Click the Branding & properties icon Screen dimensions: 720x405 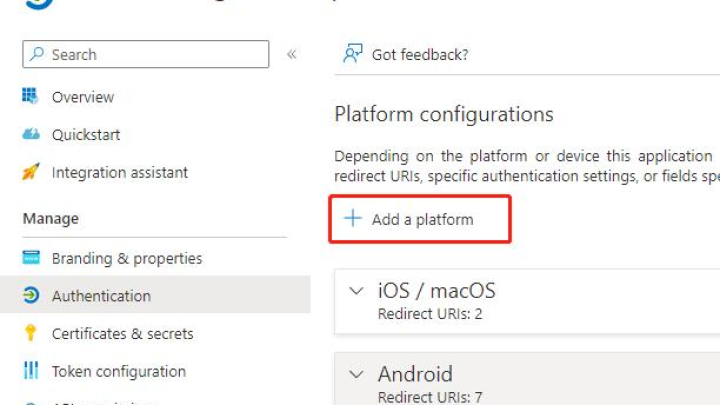pos(31,258)
